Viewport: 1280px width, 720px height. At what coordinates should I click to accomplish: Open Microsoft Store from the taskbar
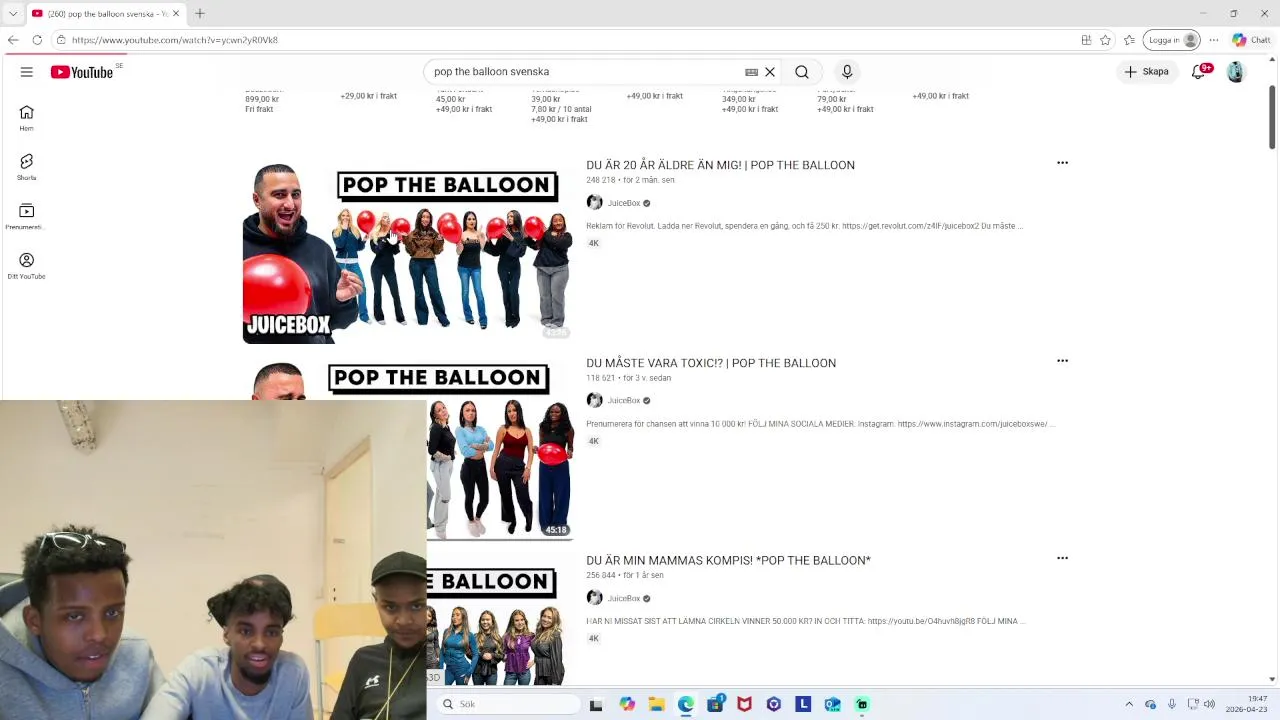[x=715, y=704]
